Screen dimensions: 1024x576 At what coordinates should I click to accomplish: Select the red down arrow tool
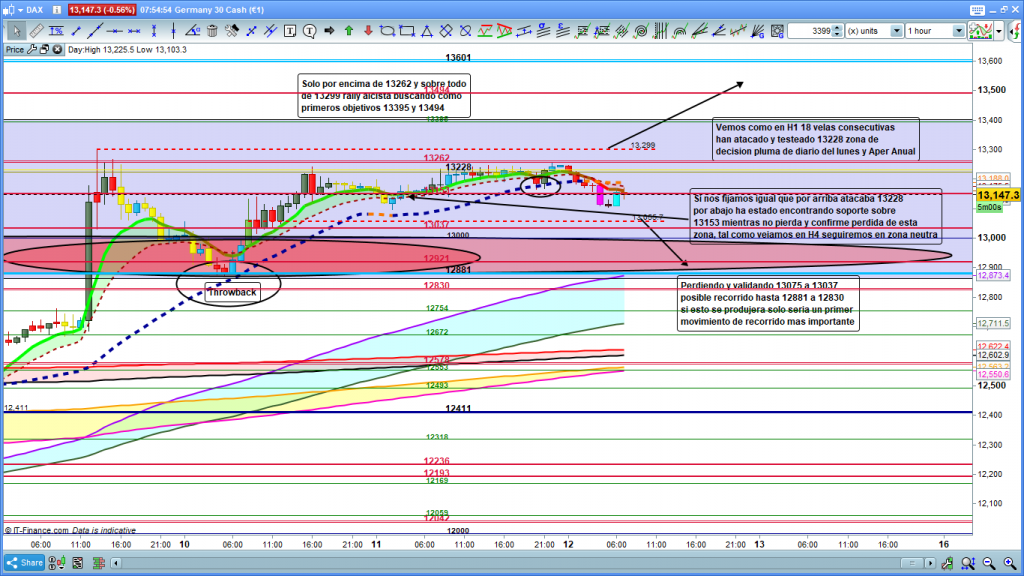tap(366, 31)
